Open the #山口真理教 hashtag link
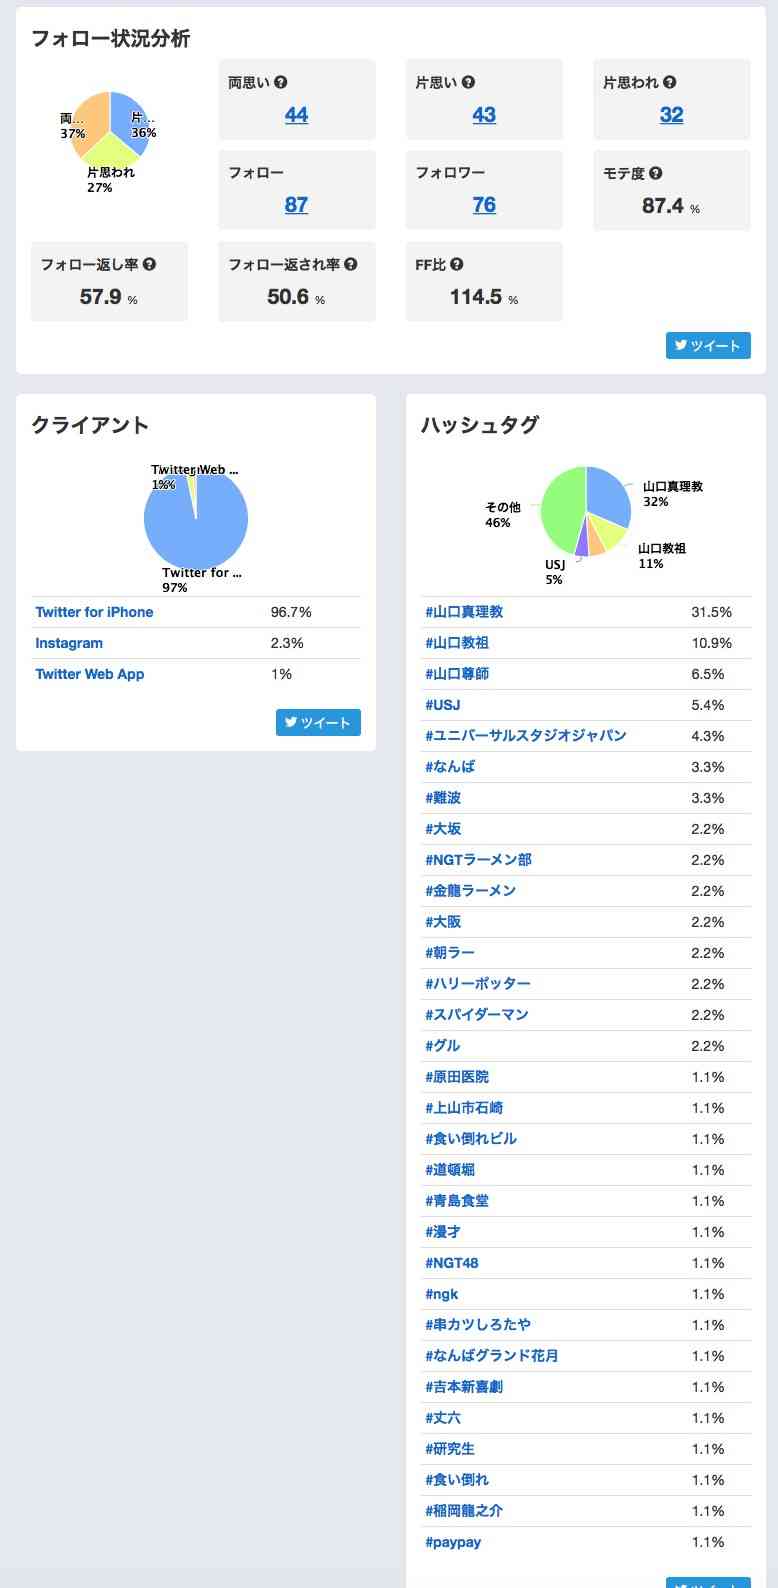Image resolution: width=778 pixels, height=1588 pixels. pos(461,611)
